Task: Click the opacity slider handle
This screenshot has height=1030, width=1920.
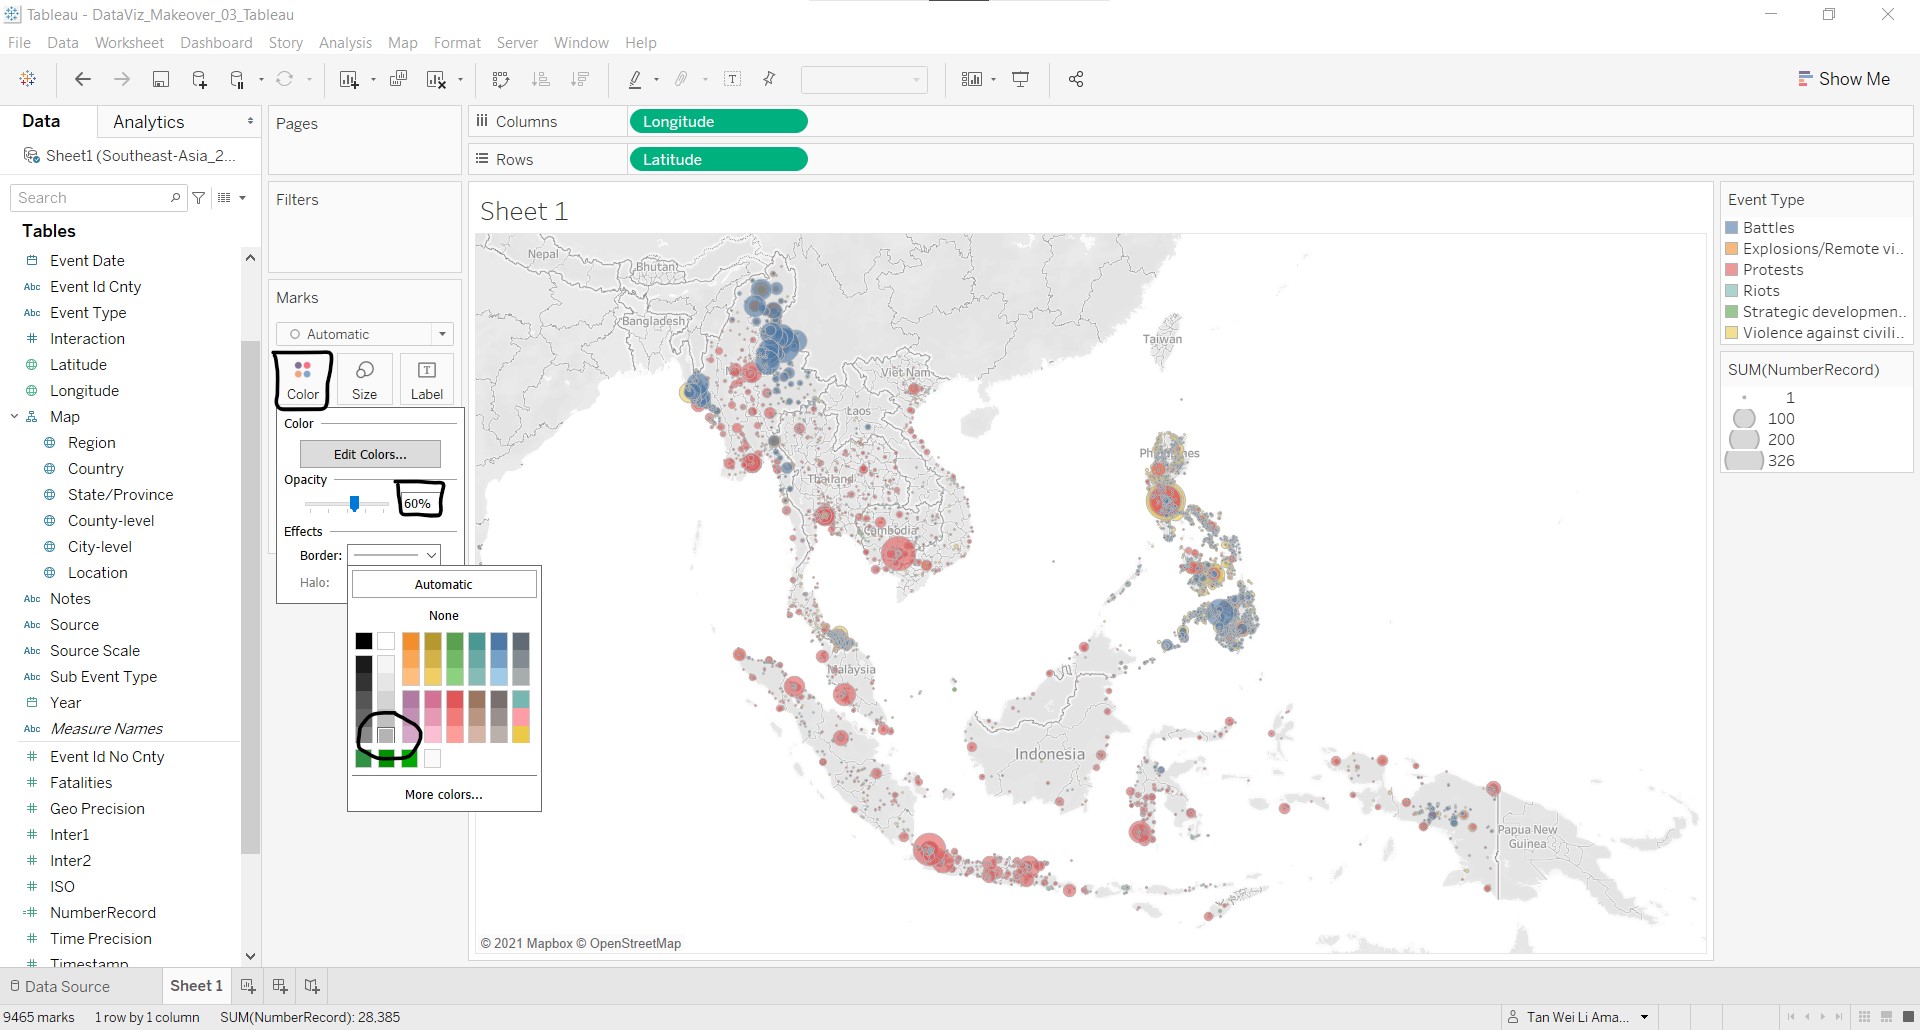Action: click(354, 503)
